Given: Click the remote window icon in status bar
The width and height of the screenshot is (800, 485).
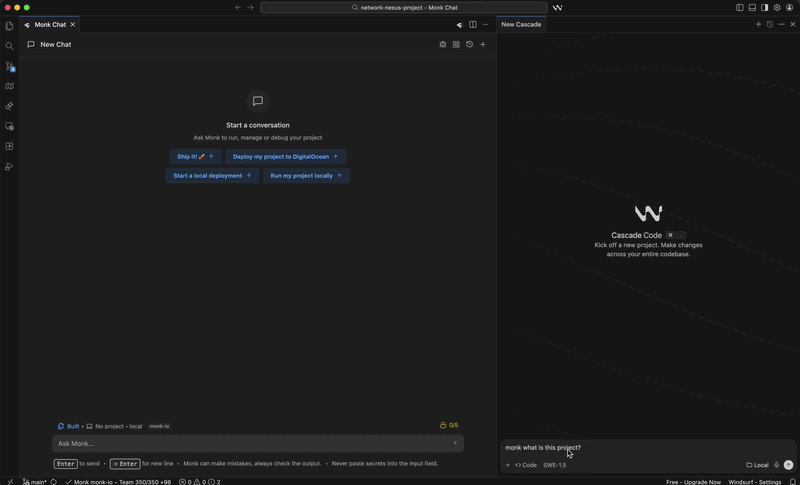Looking at the screenshot, I should pyautogui.click(x=10, y=482).
